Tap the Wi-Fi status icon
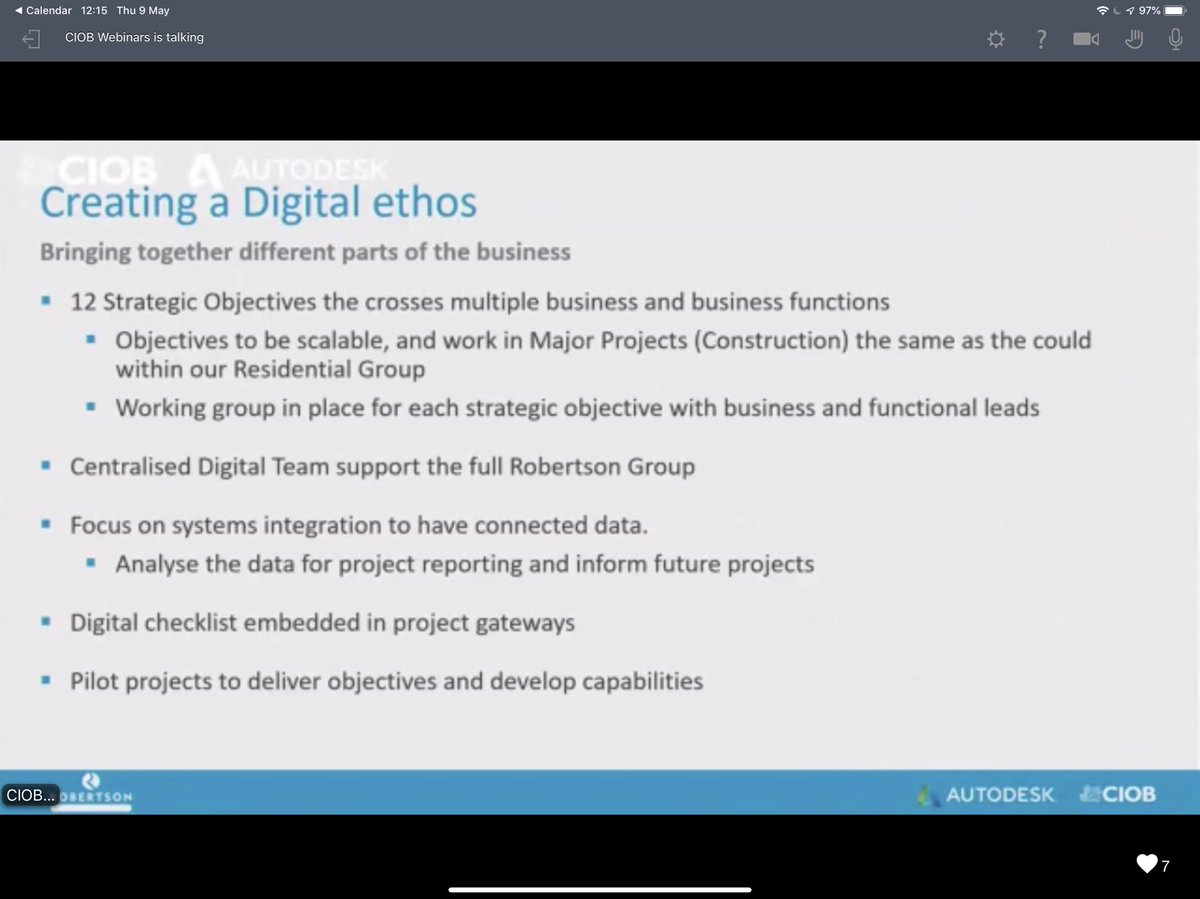The height and width of the screenshot is (899, 1200). pos(1103,10)
